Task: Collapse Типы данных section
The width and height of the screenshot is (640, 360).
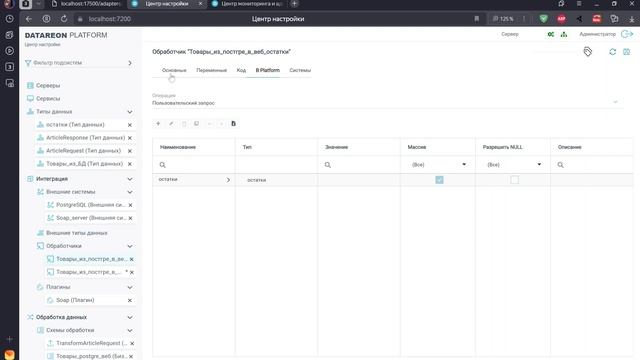Action: (x=130, y=112)
